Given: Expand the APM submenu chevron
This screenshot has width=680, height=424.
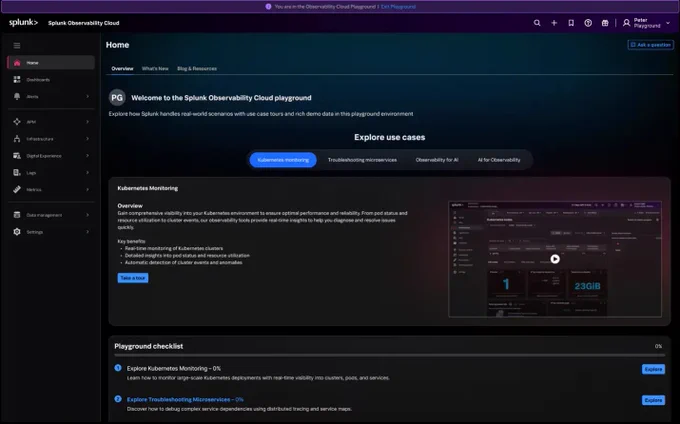Looking at the screenshot, I should point(88,122).
